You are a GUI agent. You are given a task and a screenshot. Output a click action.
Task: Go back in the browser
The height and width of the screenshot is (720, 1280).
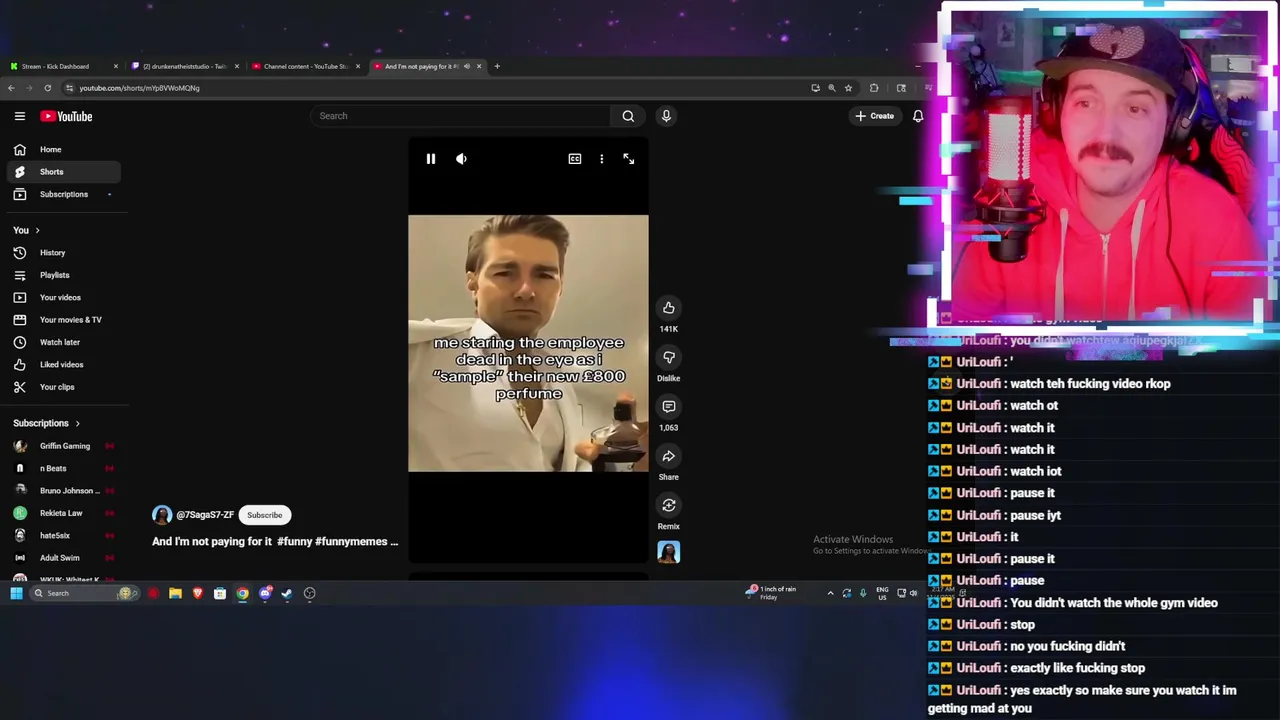coord(11,88)
